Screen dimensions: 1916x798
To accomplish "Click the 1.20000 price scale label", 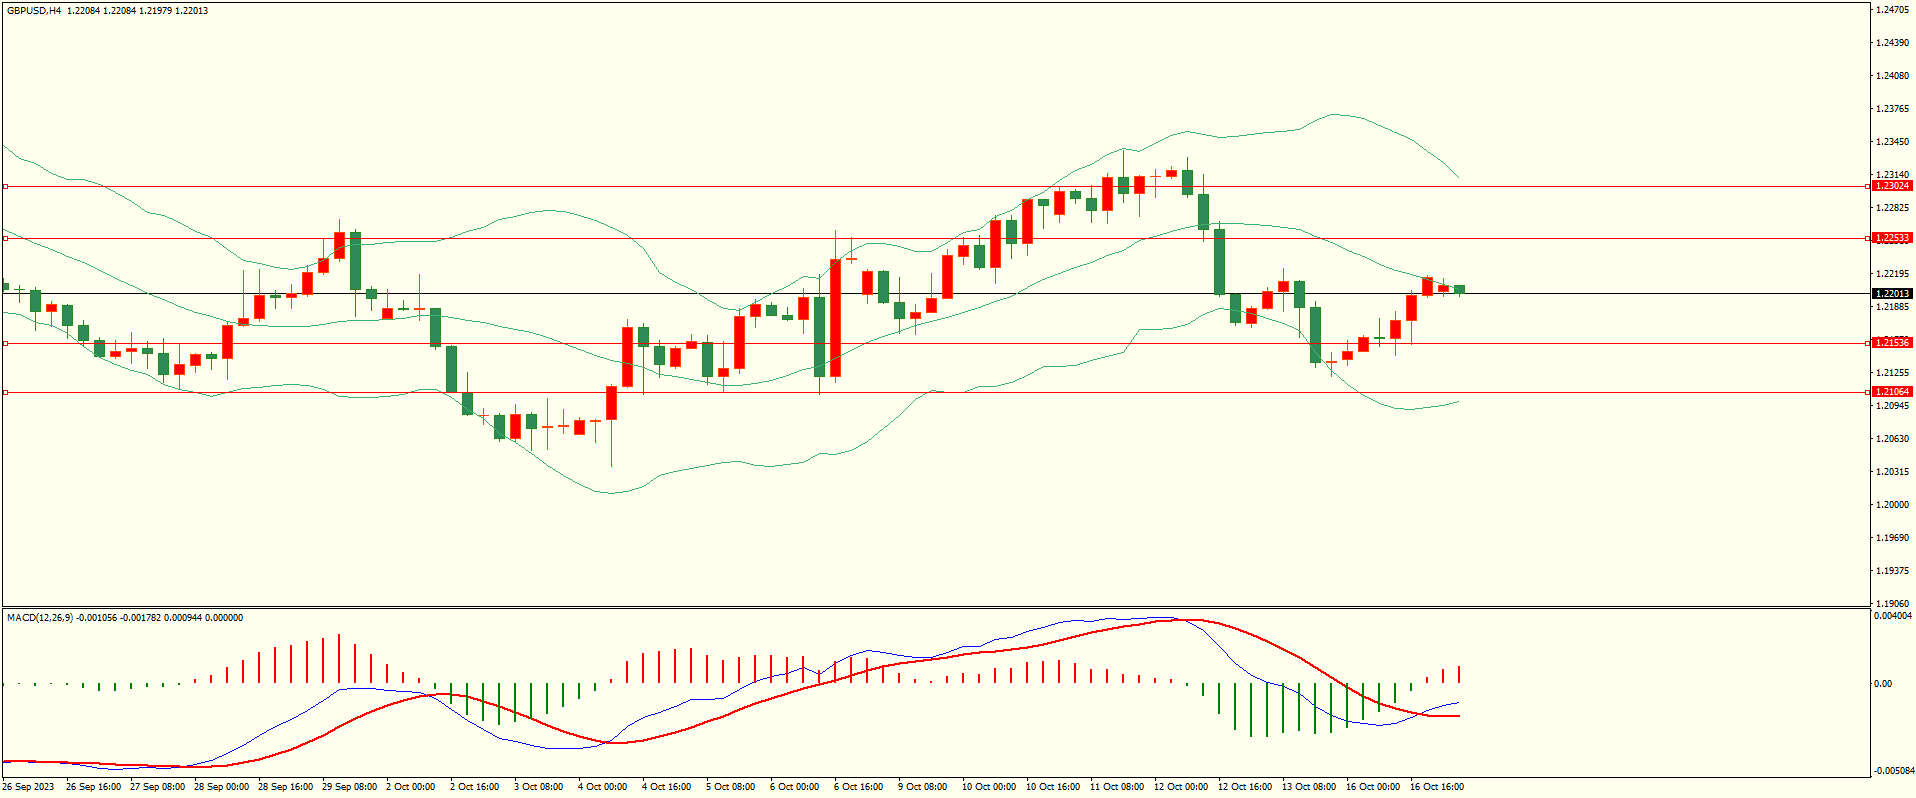I will [x=1892, y=505].
